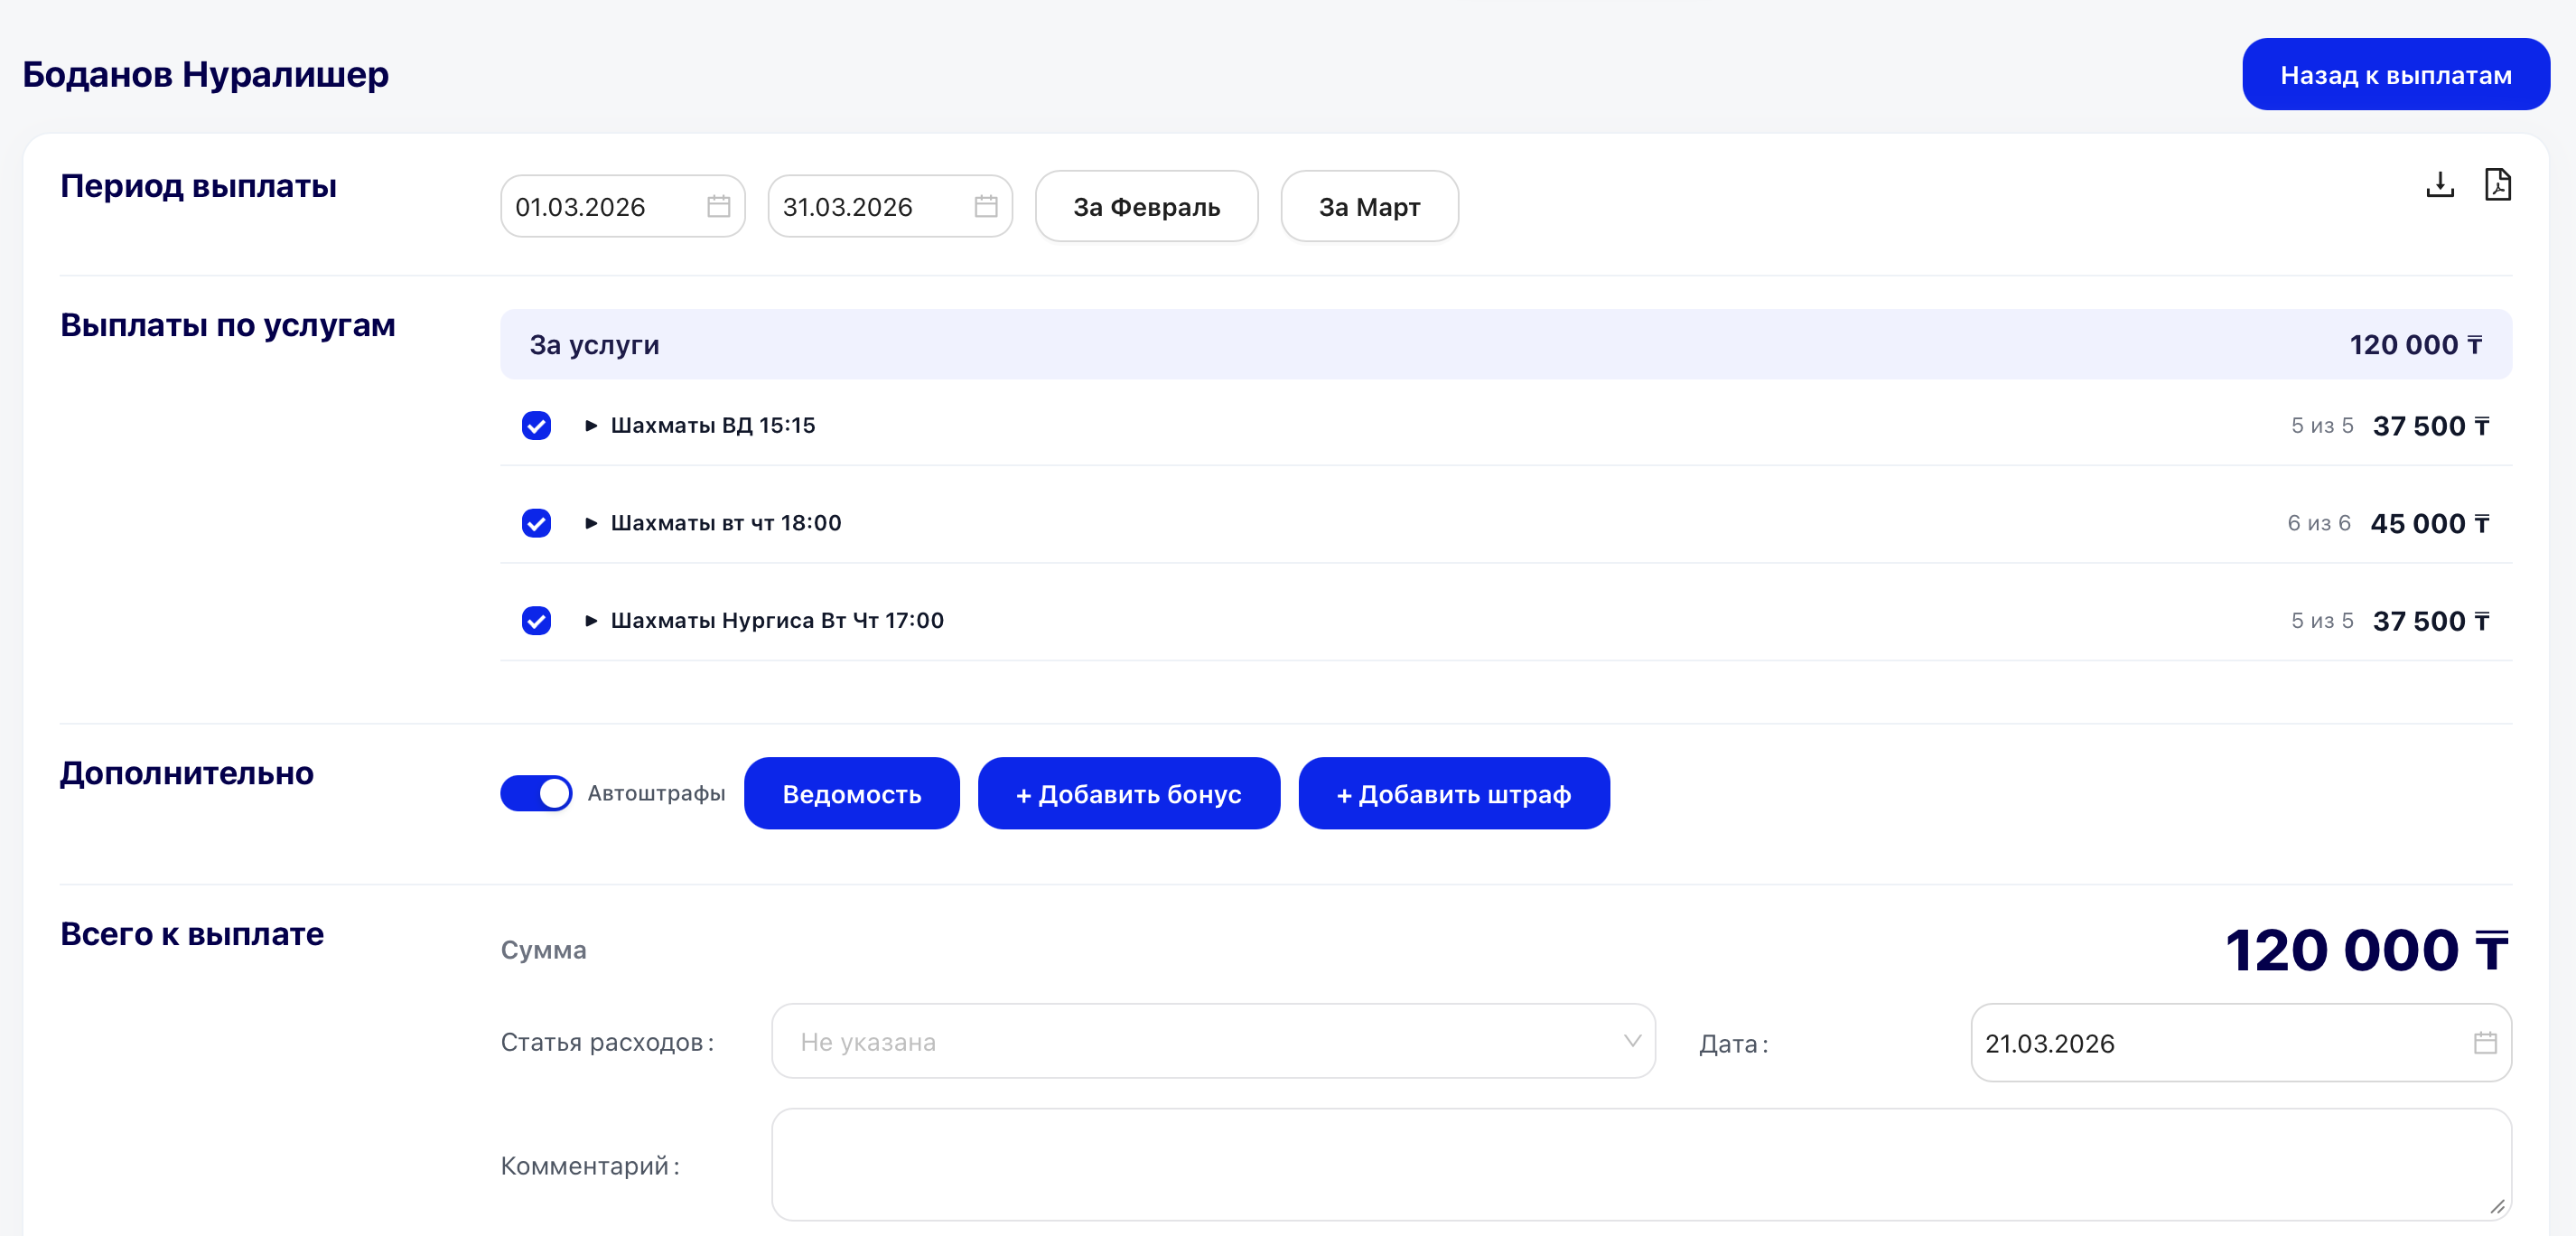Click the + Добавить штраф button
2576x1236 pixels.
point(1453,794)
